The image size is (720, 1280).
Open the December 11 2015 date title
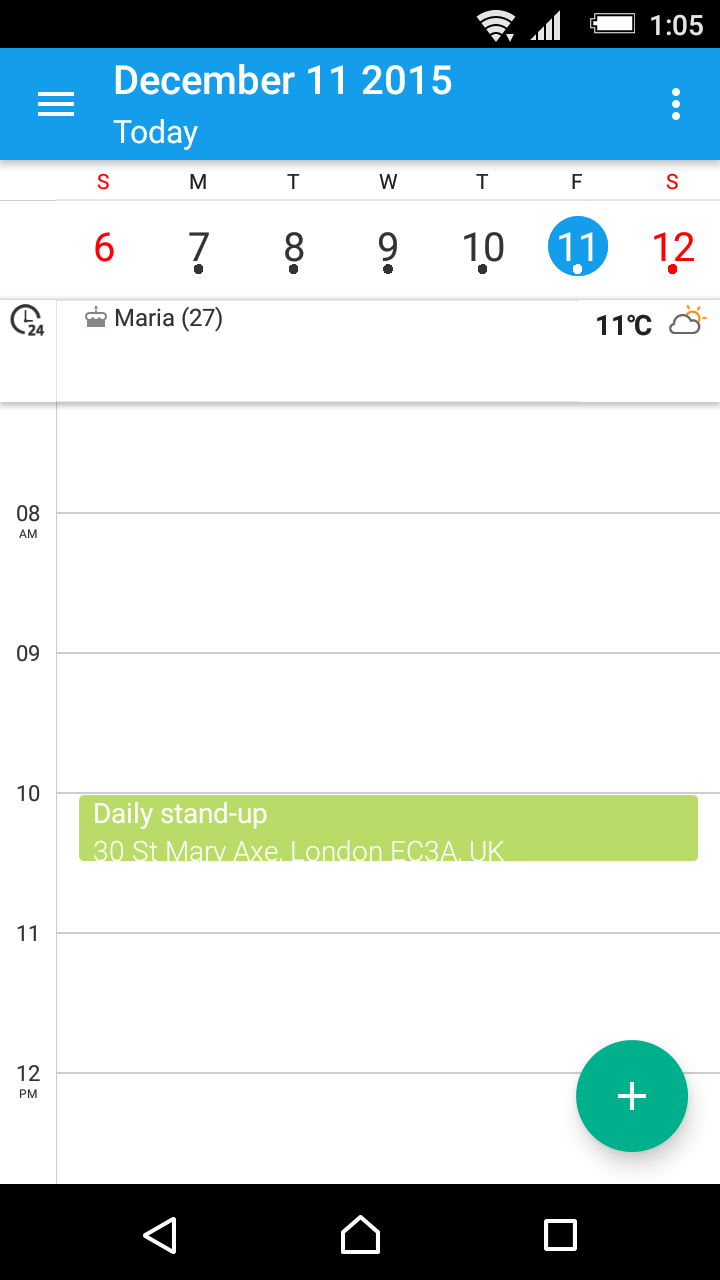point(283,82)
